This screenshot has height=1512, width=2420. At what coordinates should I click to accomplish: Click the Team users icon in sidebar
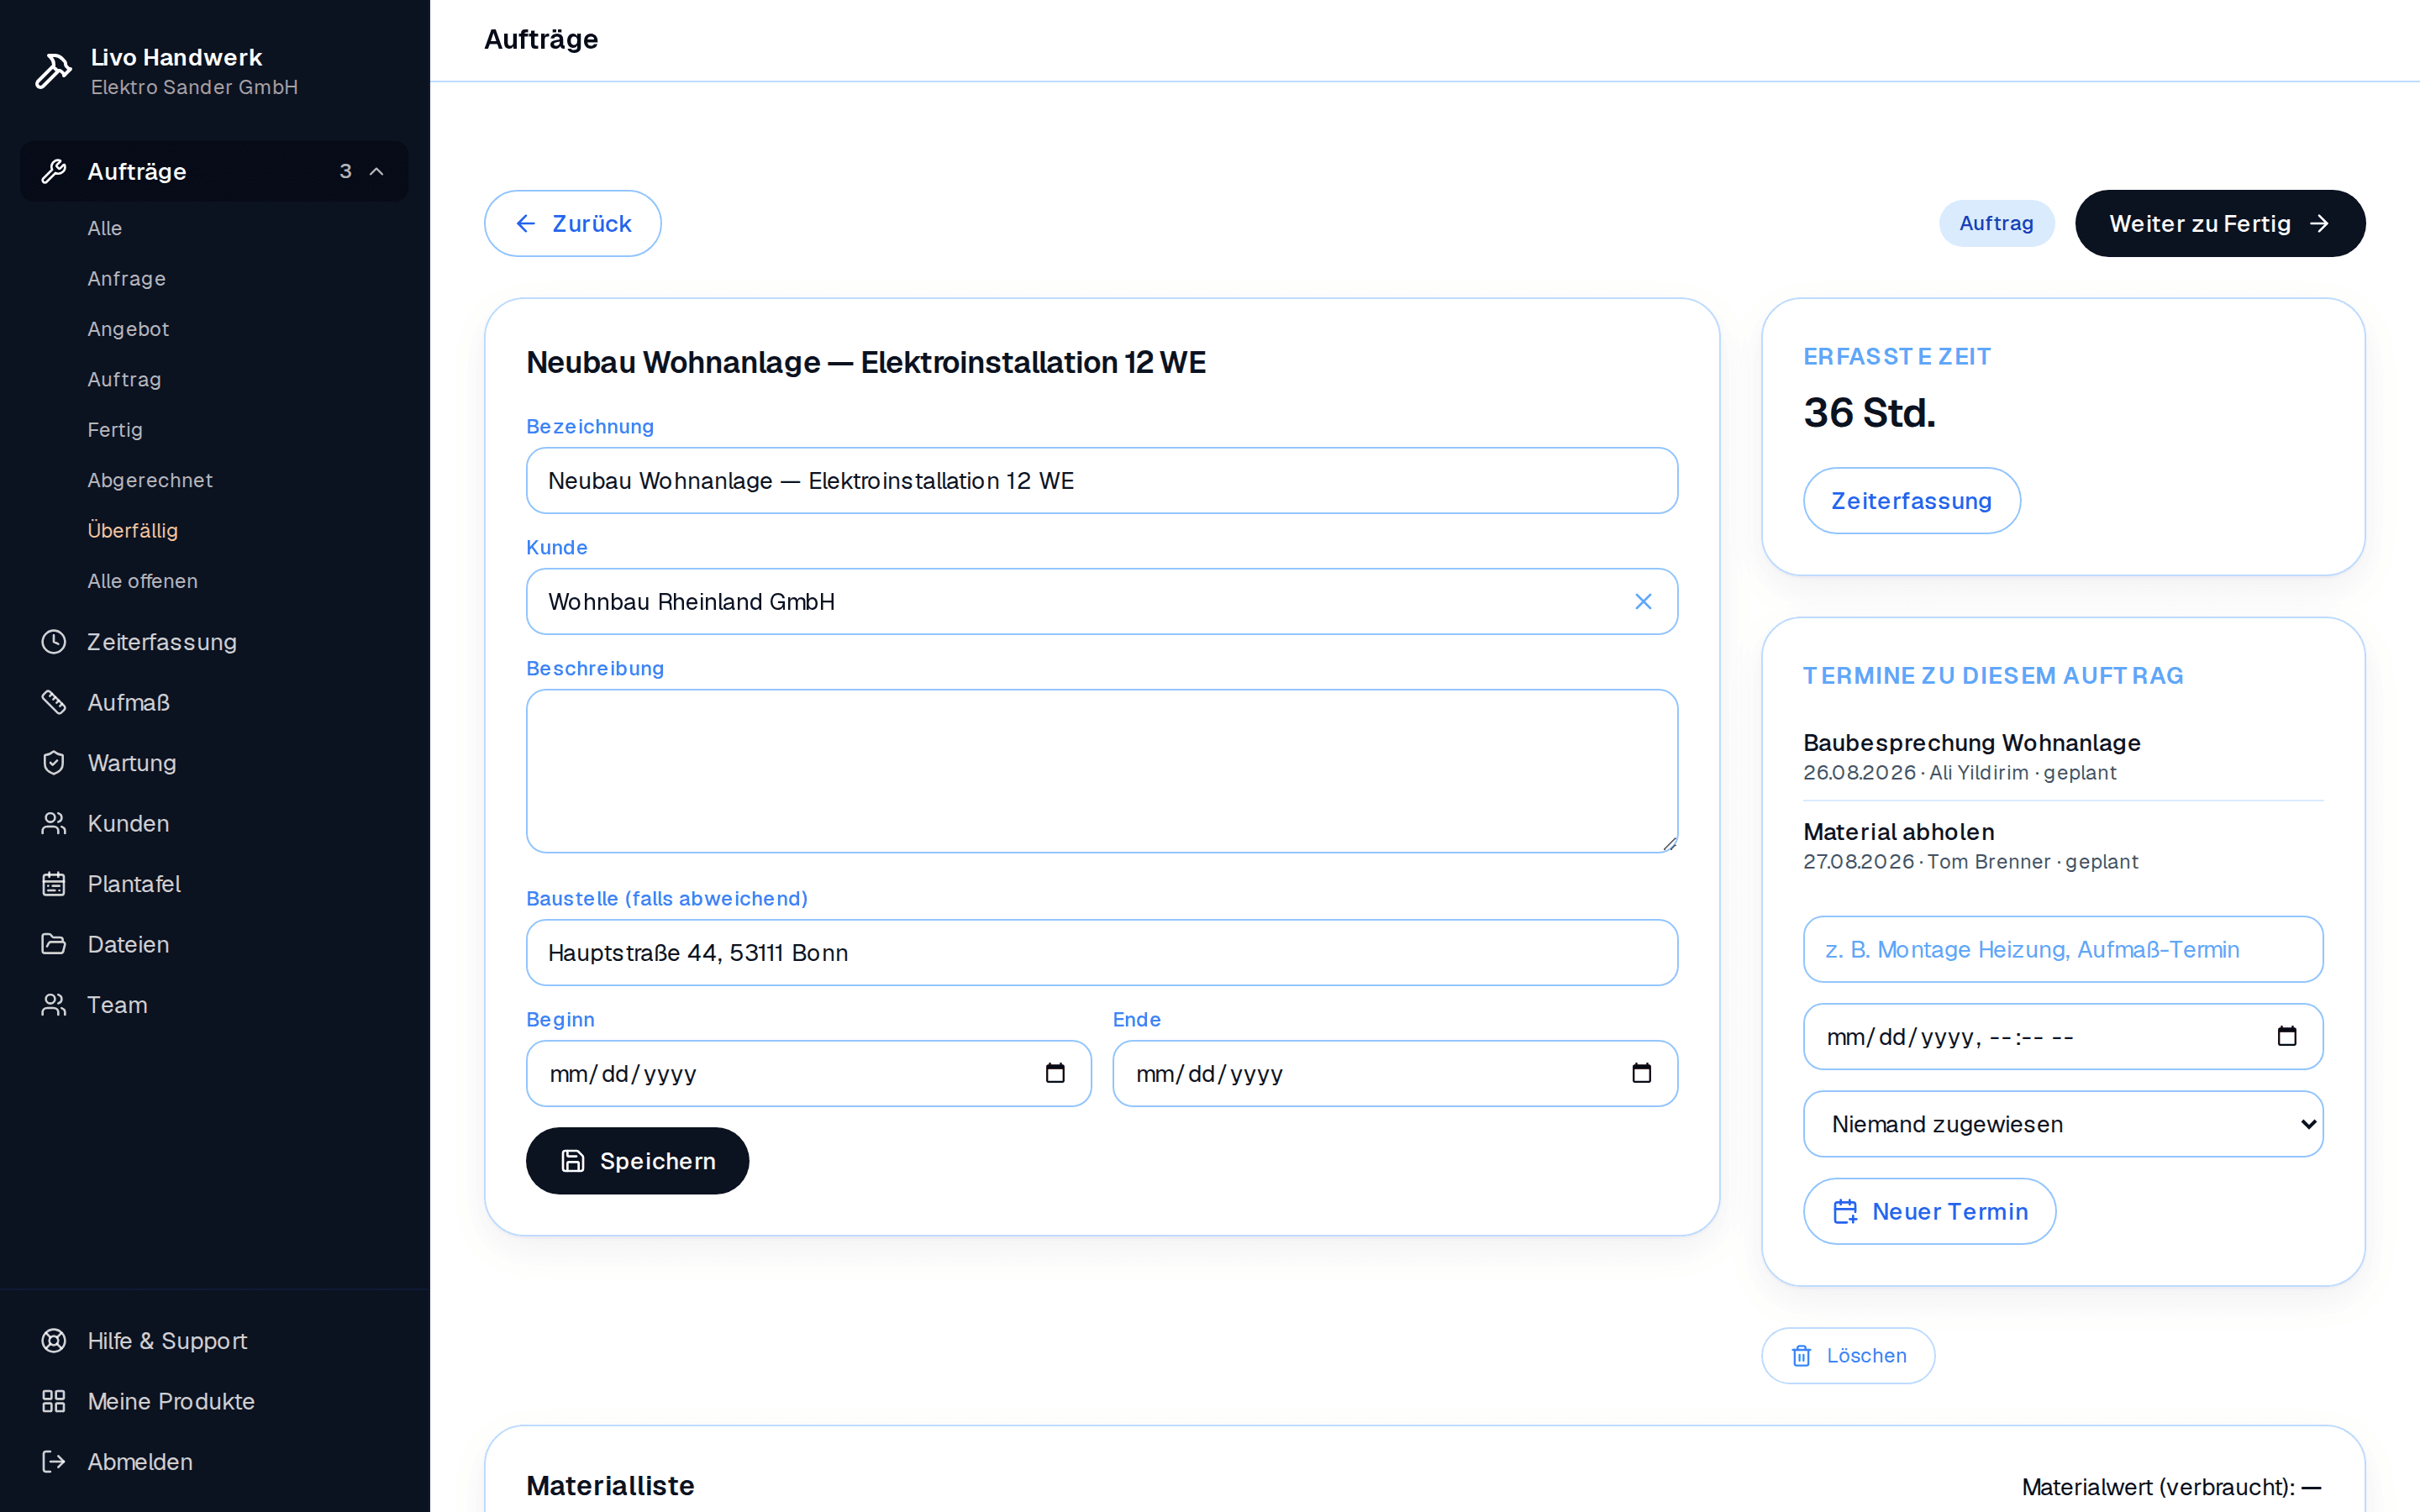[x=54, y=1005]
